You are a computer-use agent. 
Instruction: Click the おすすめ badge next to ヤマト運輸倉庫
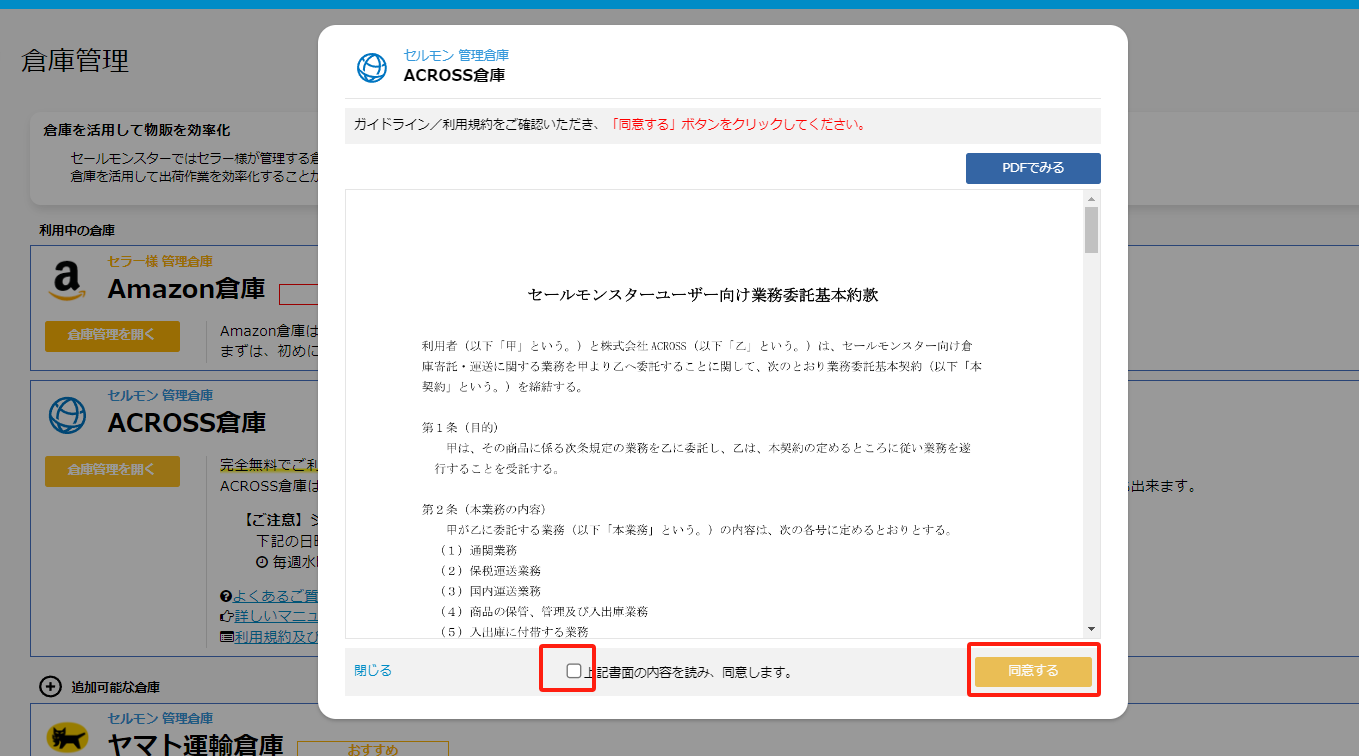pyautogui.click(x=373, y=749)
